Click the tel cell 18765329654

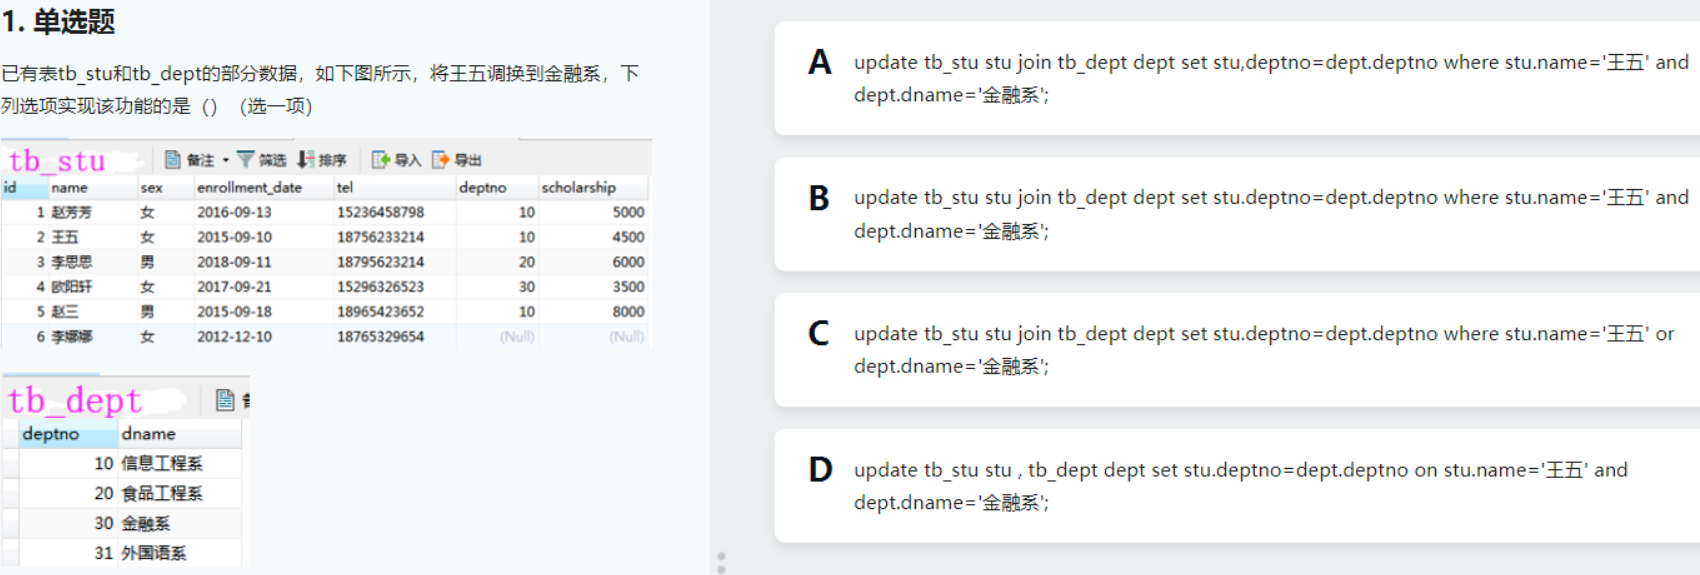pyautogui.click(x=380, y=336)
